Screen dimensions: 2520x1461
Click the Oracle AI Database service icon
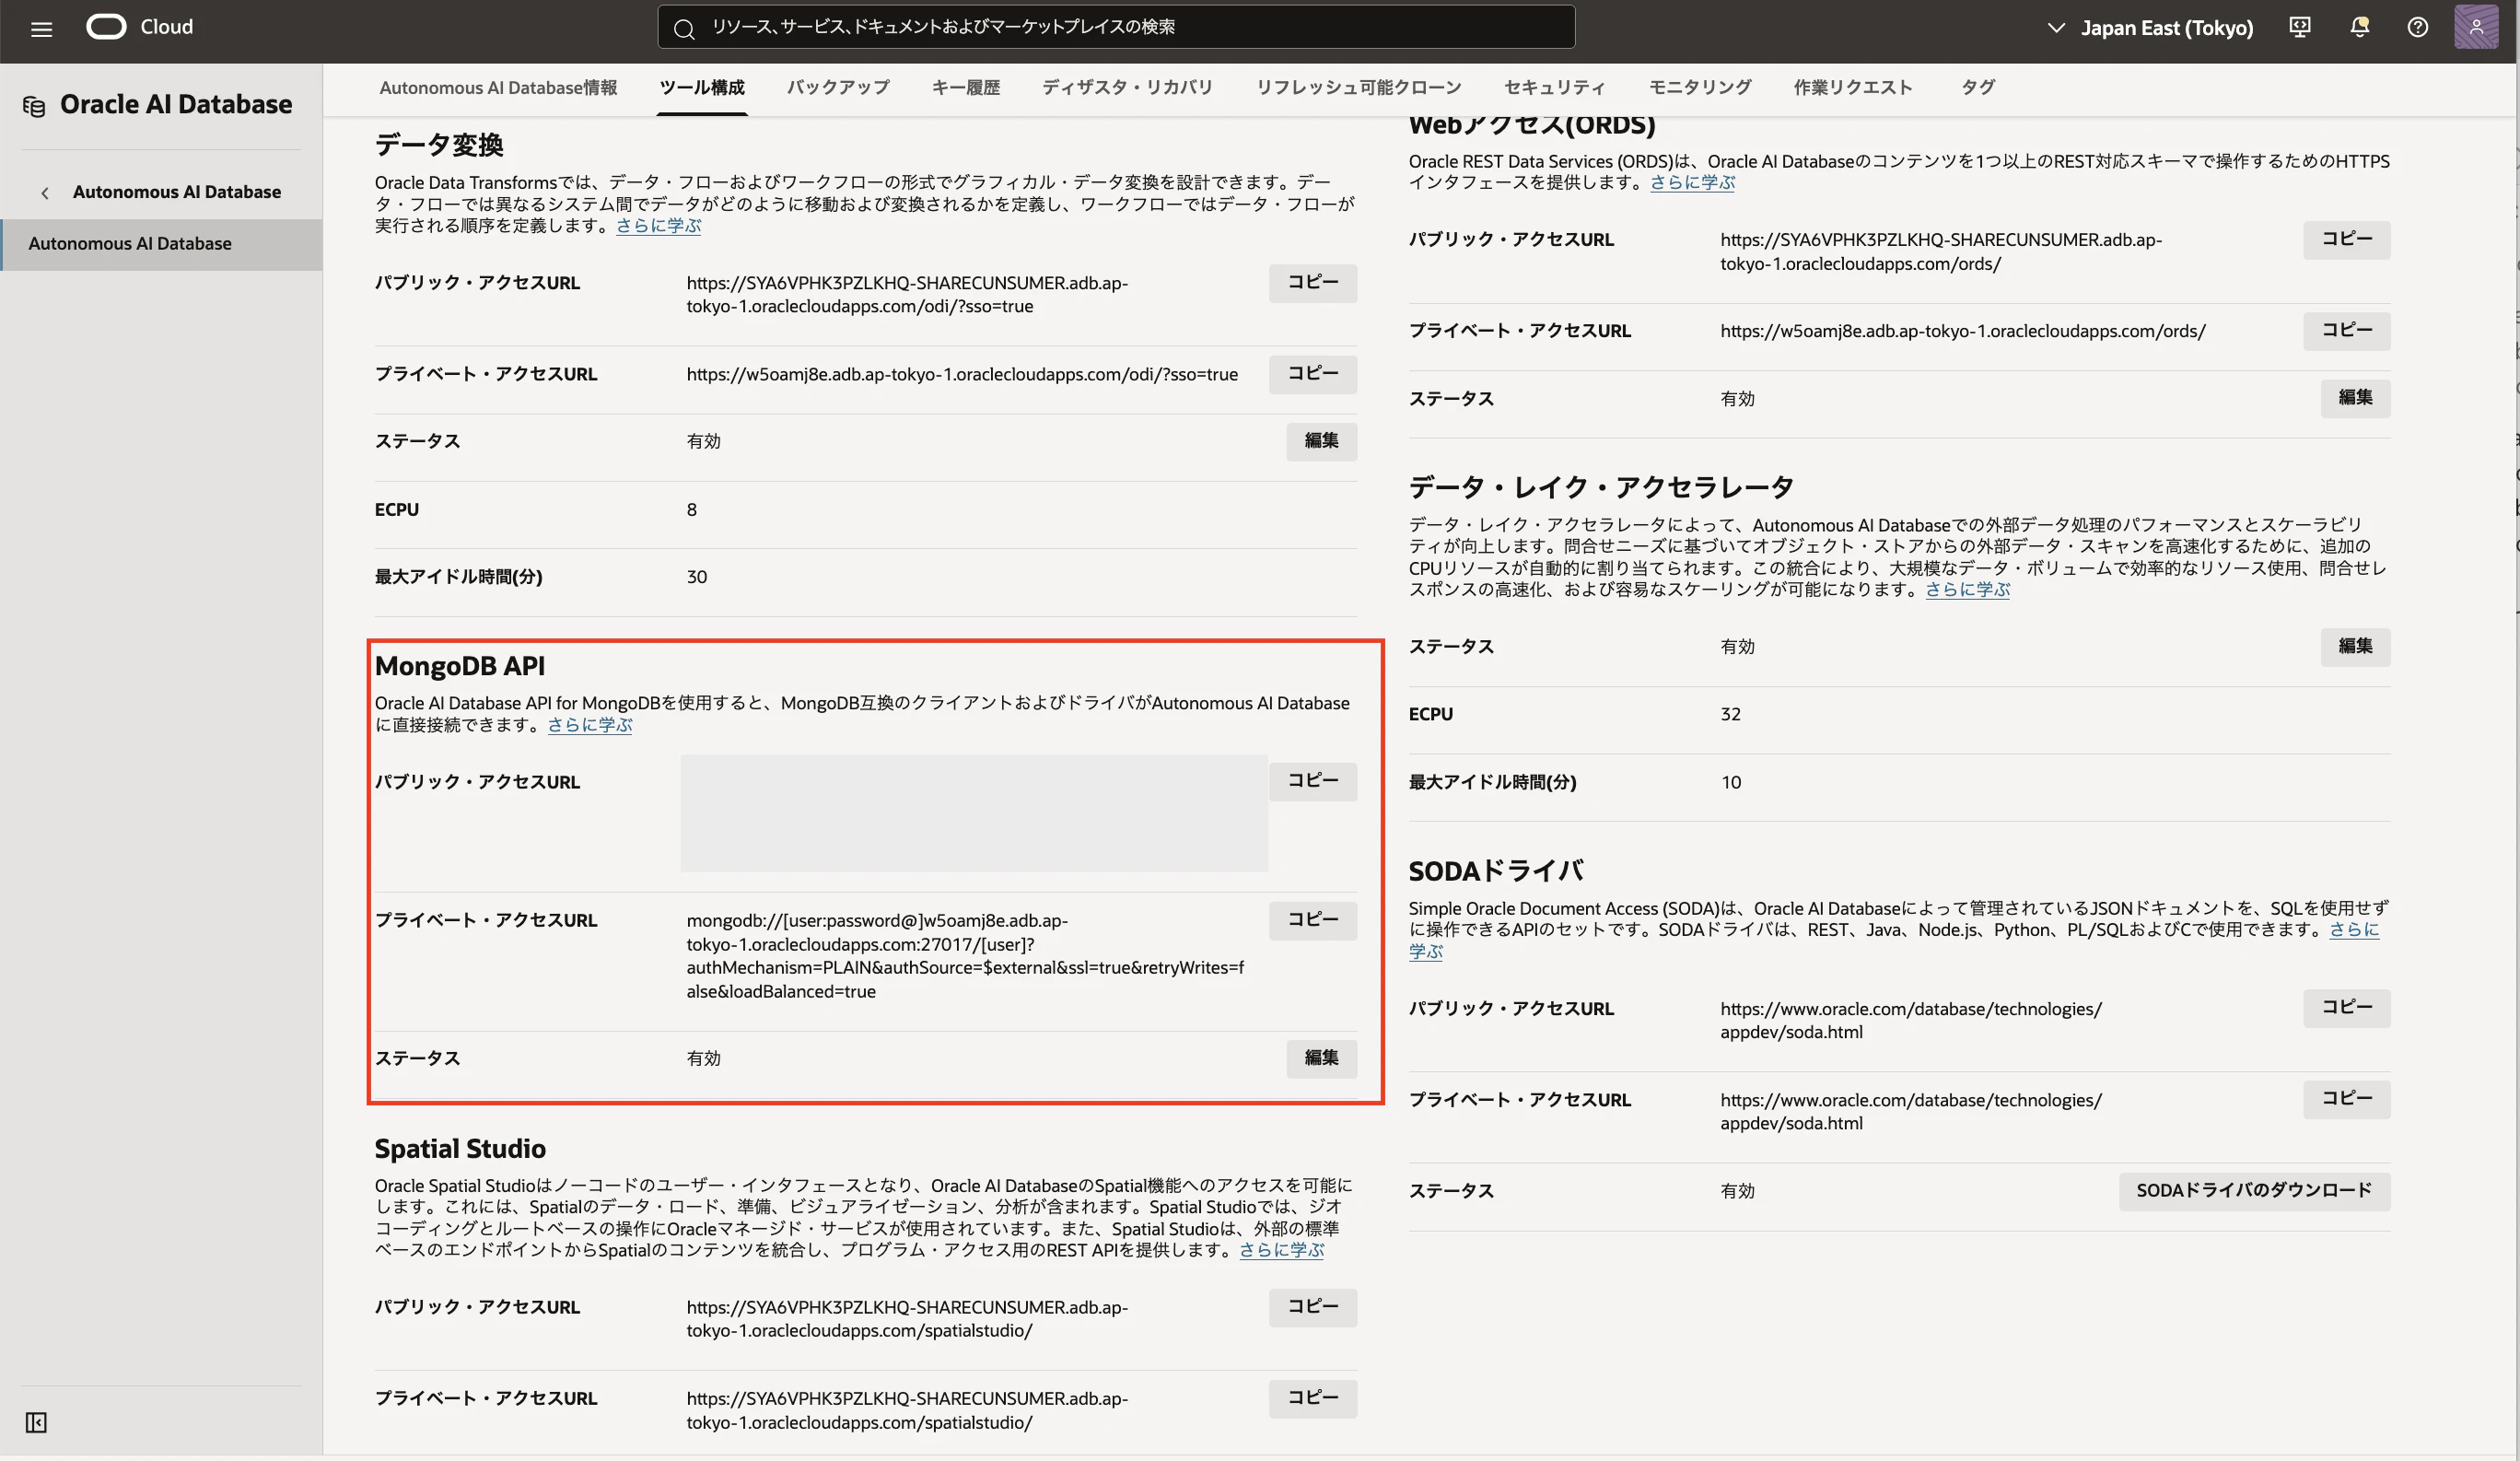click(x=34, y=106)
